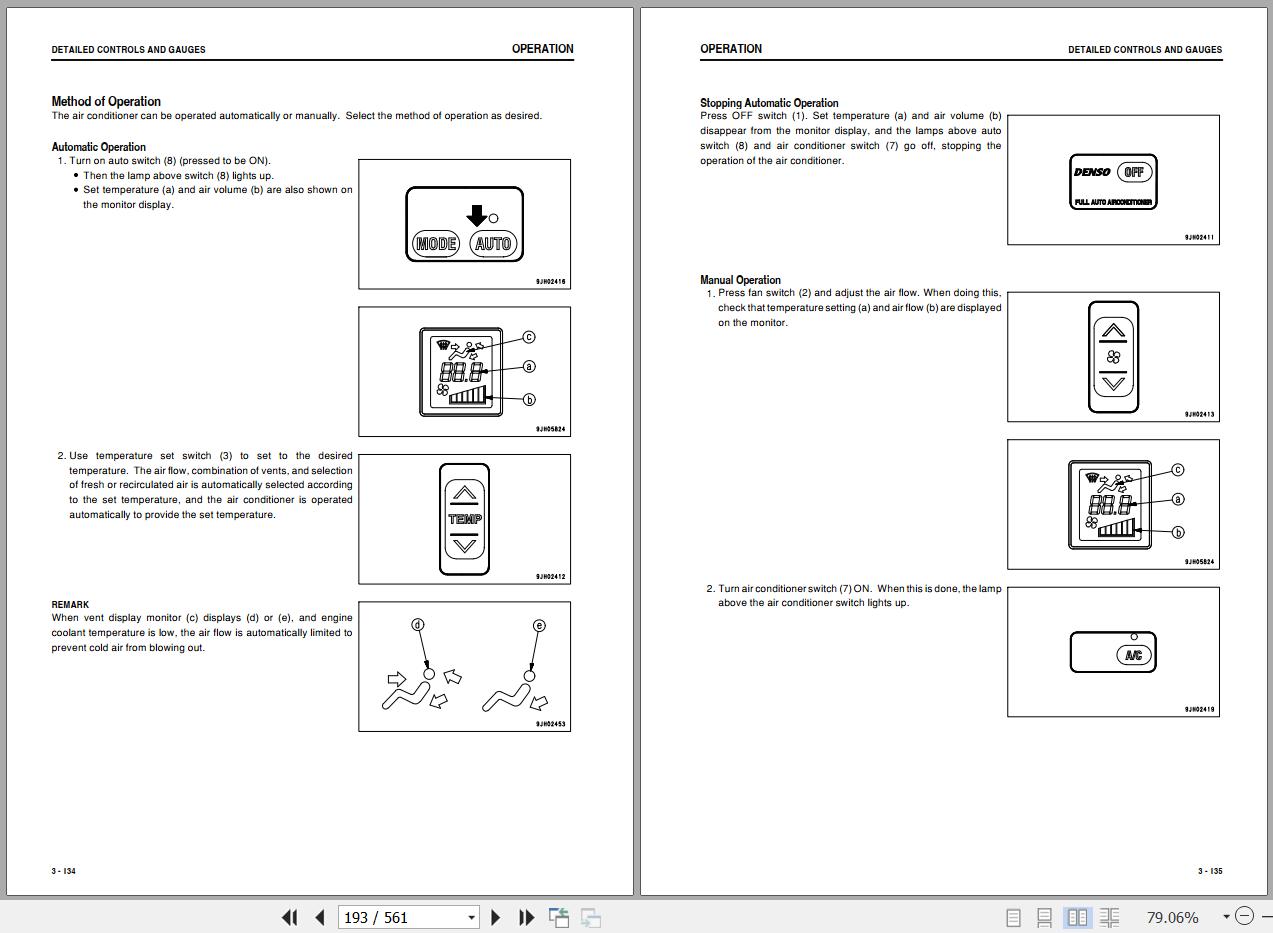Select two-page continuous scrolling layout
Viewport: 1273px width, 933px height.
coord(1109,917)
